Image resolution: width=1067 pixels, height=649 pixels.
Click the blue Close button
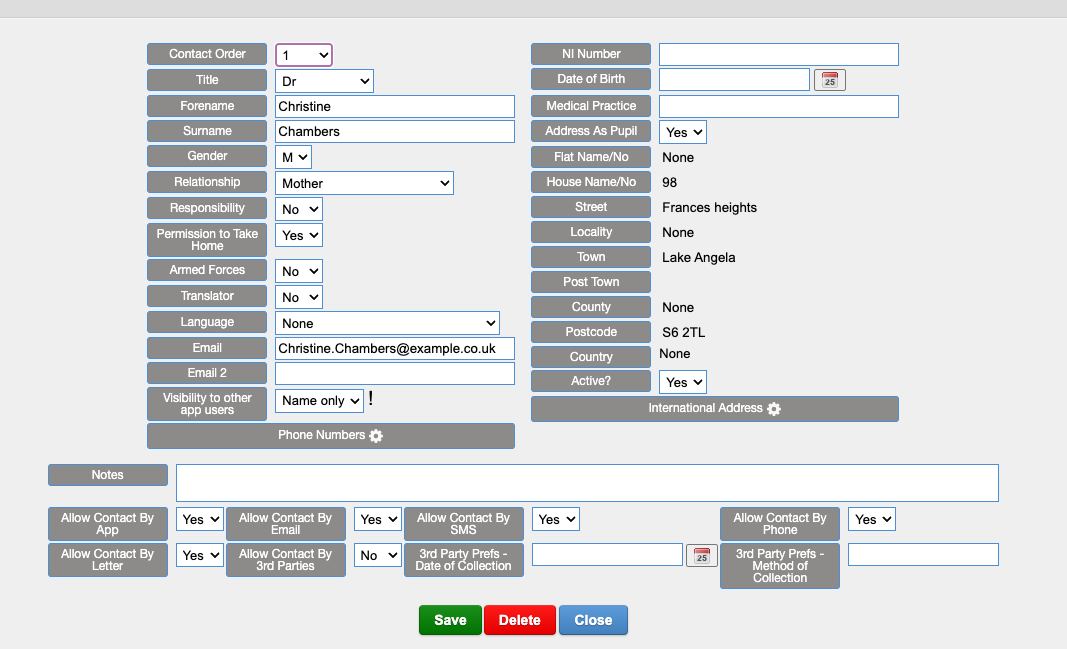(x=593, y=620)
